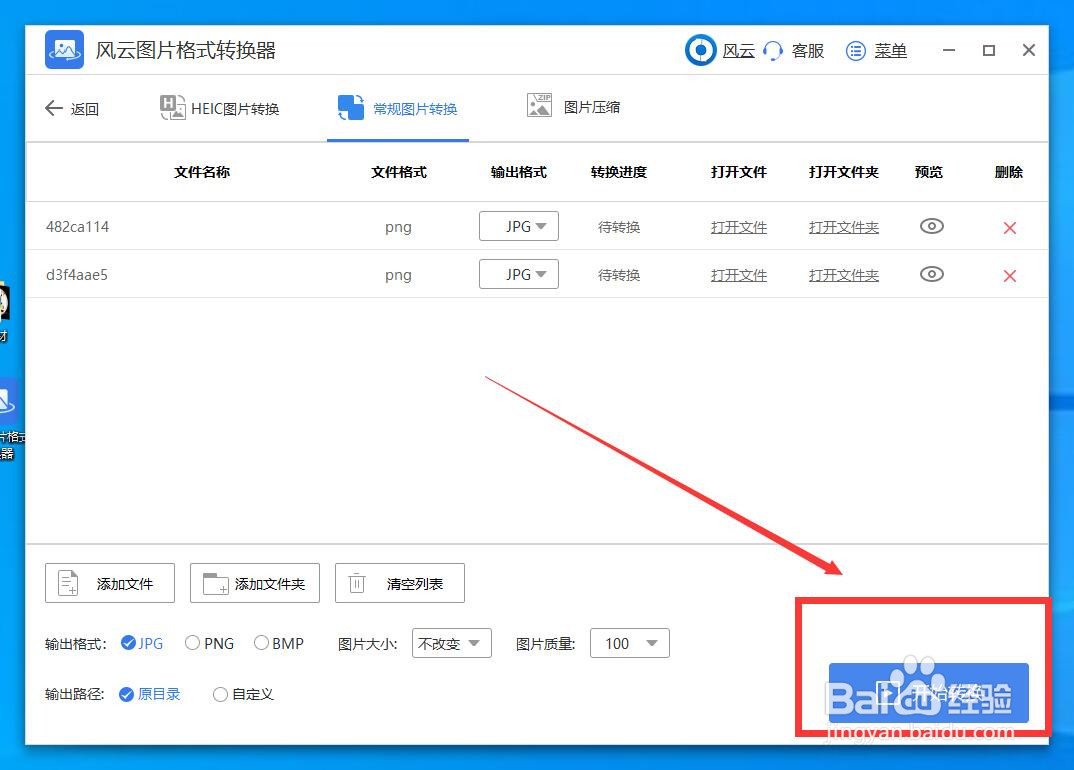This screenshot has width=1074, height=770.
Task: Switch to the HEIC图片转换 tab
Action: click(220, 108)
